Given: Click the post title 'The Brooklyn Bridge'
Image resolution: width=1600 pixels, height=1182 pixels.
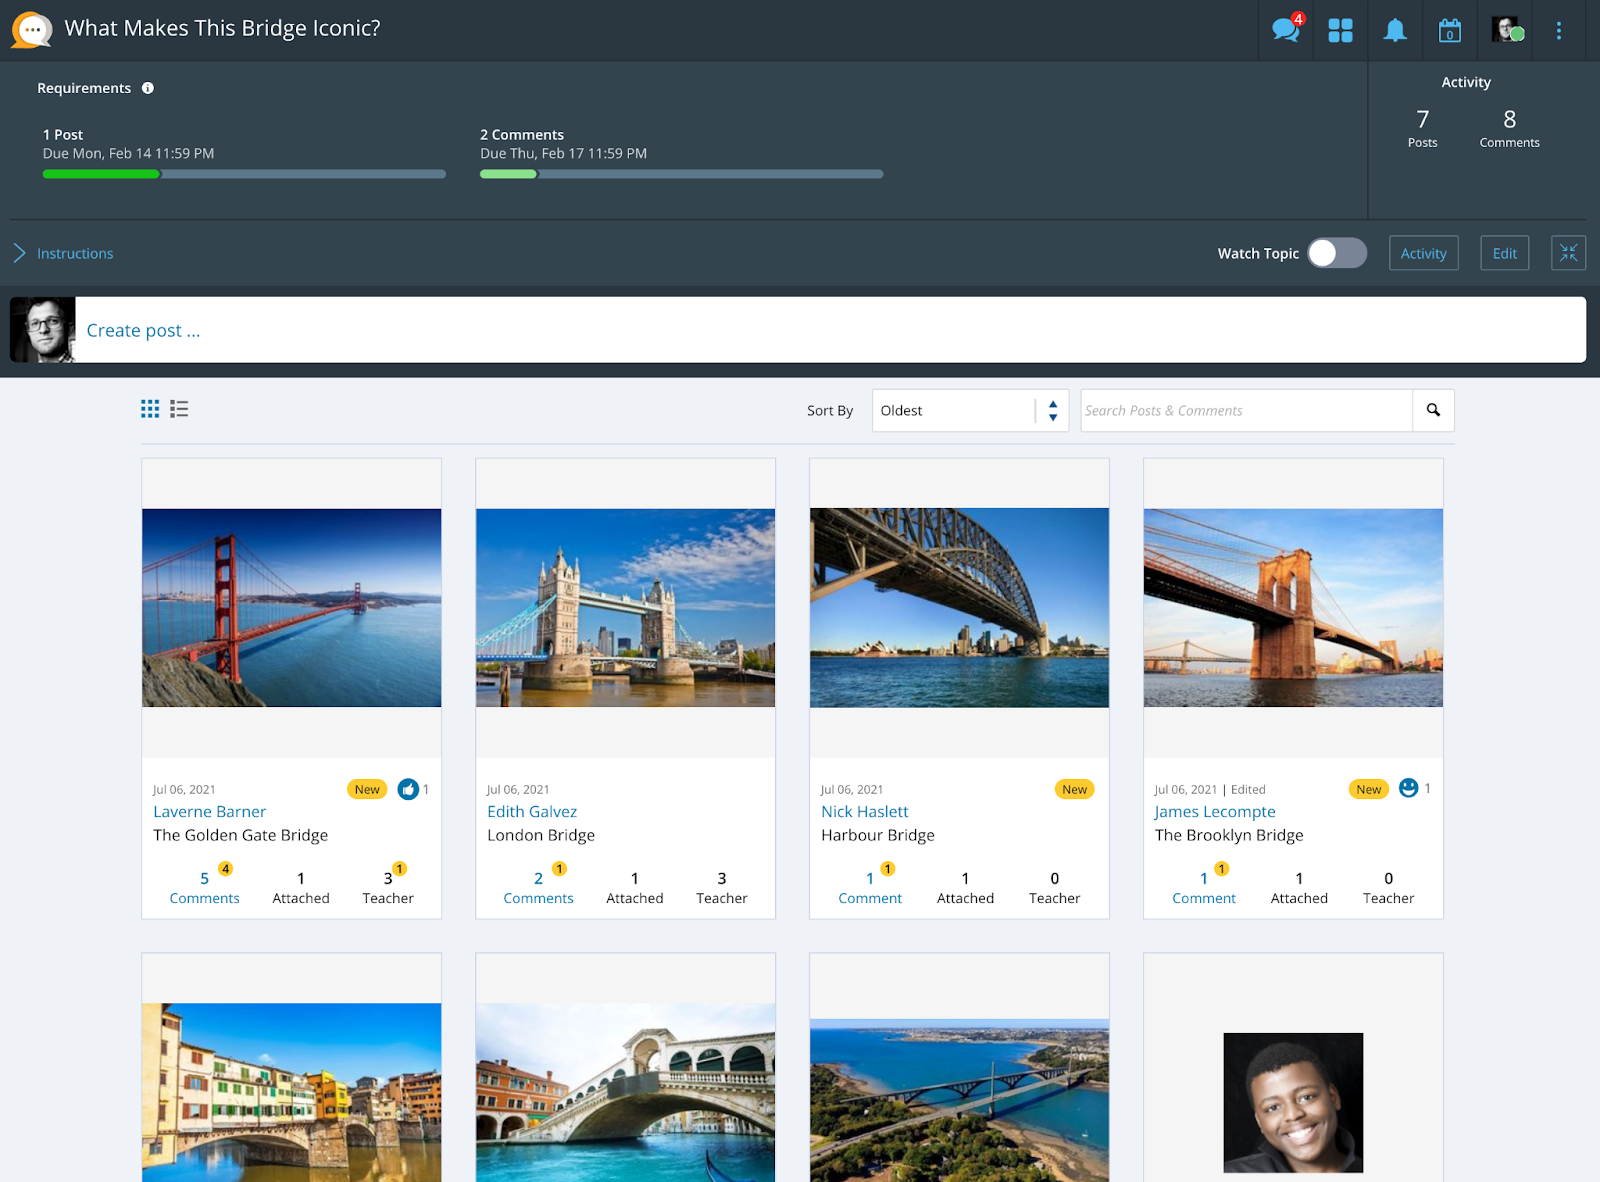Looking at the screenshot, I should click(1229, 835).
